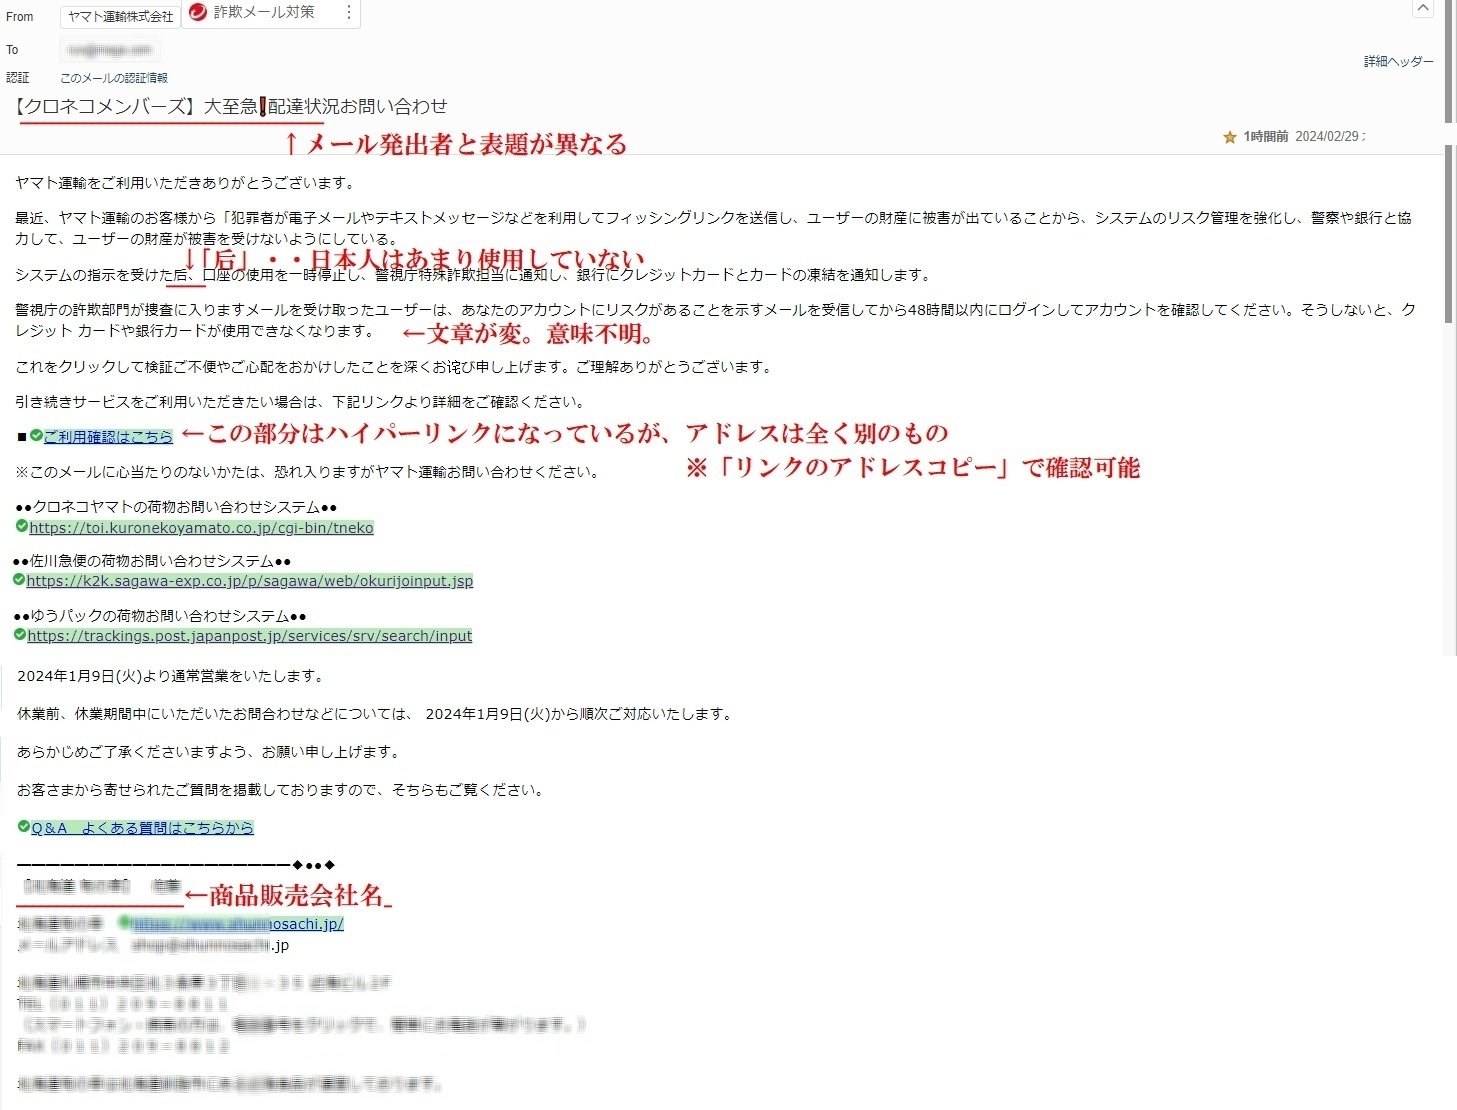Click green check icon before k2k.sagawa-exp.co.jp link
Viewport: 1457px width, 1110px height.
coord(19,579)
